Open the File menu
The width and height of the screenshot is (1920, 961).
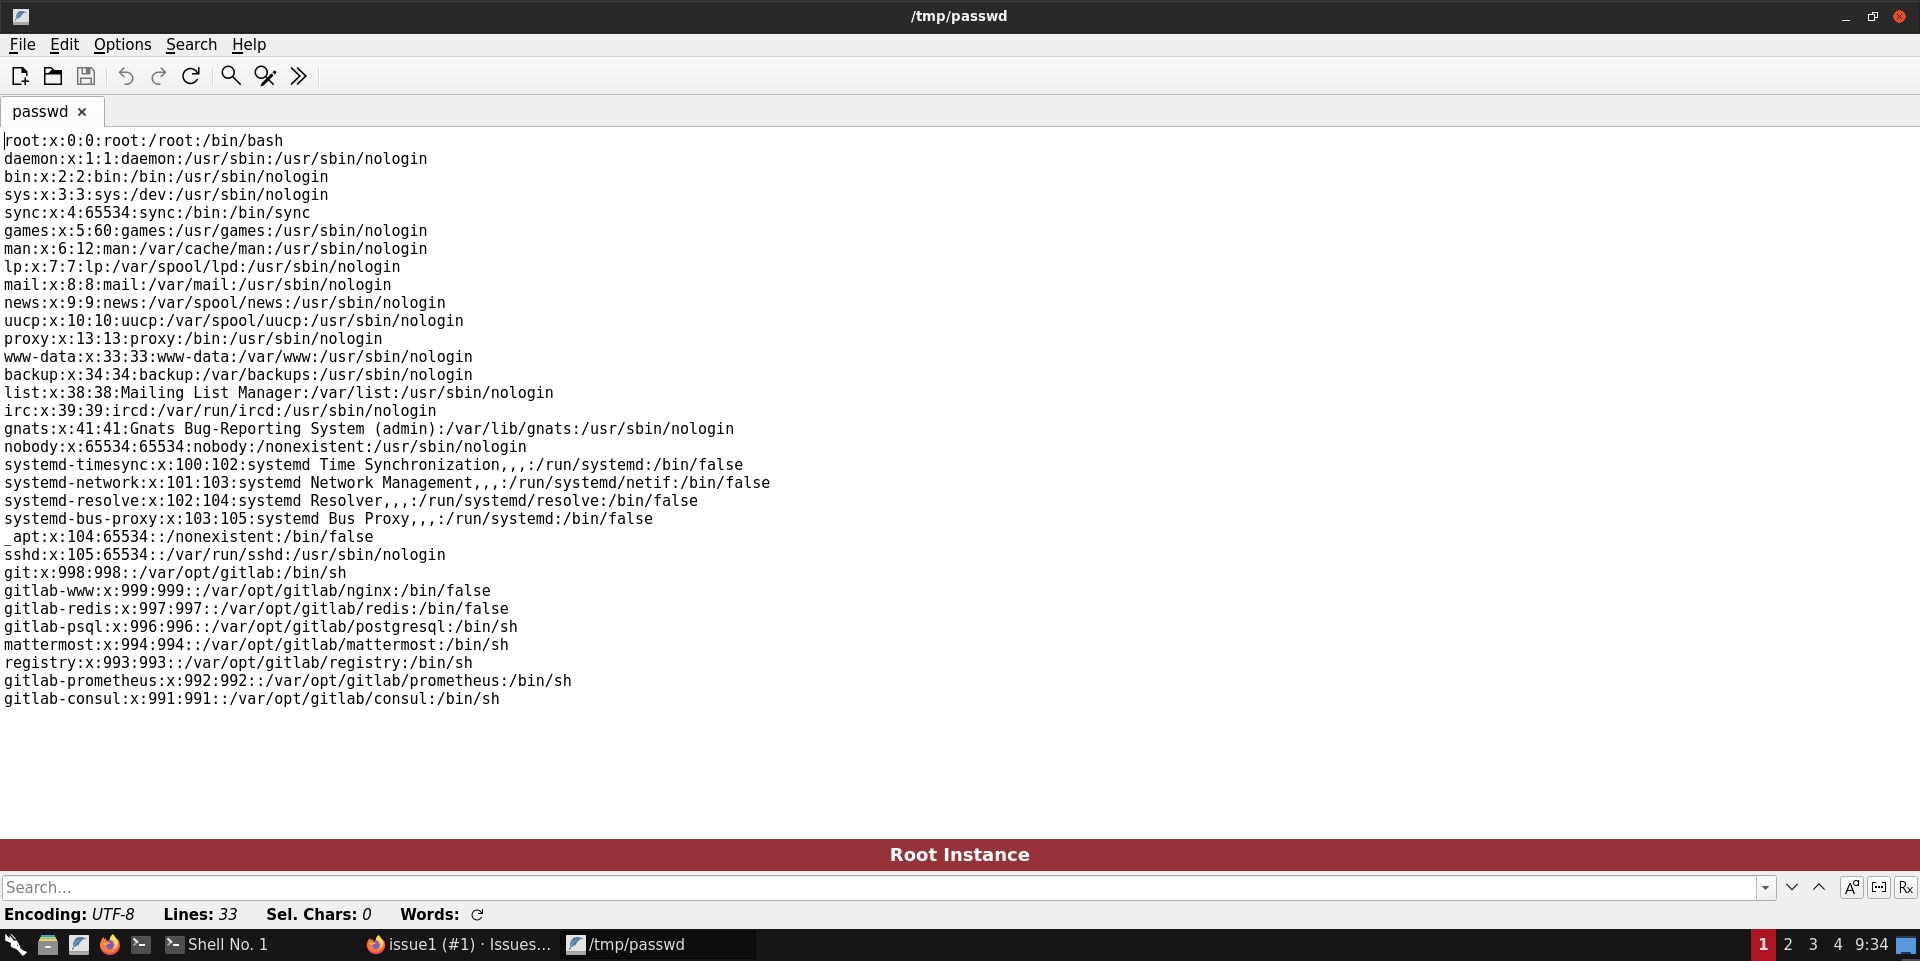pos(22,44)
